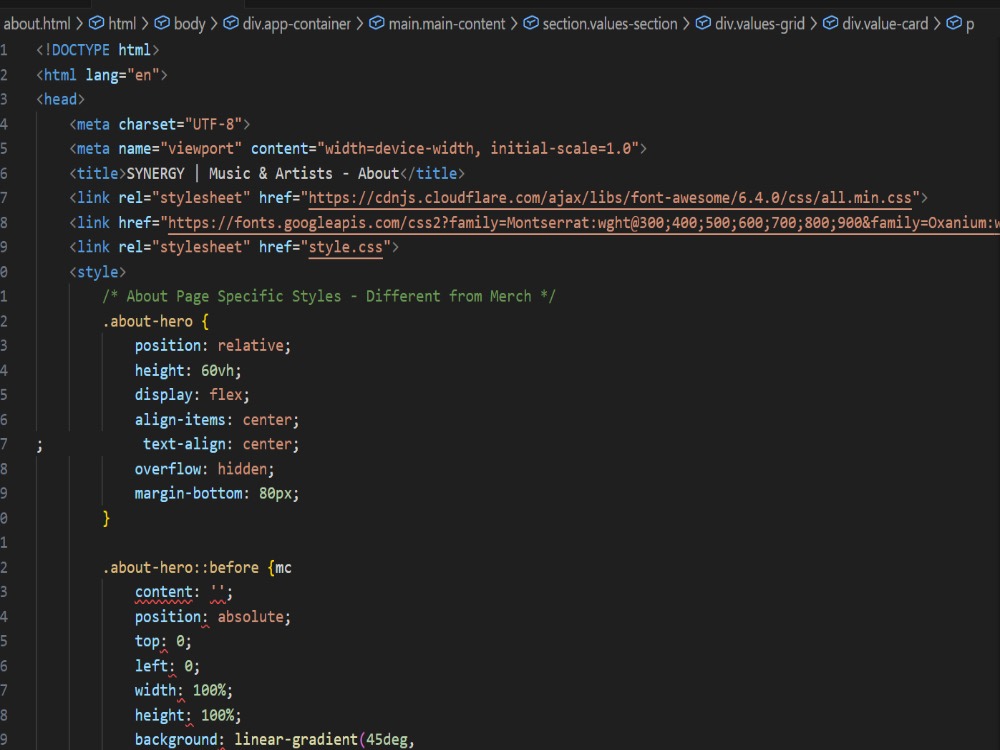The height and width of the screenshot is (750, 1000).
Task: Click the about.html breadcrumb item
Action: coord(36,24)
